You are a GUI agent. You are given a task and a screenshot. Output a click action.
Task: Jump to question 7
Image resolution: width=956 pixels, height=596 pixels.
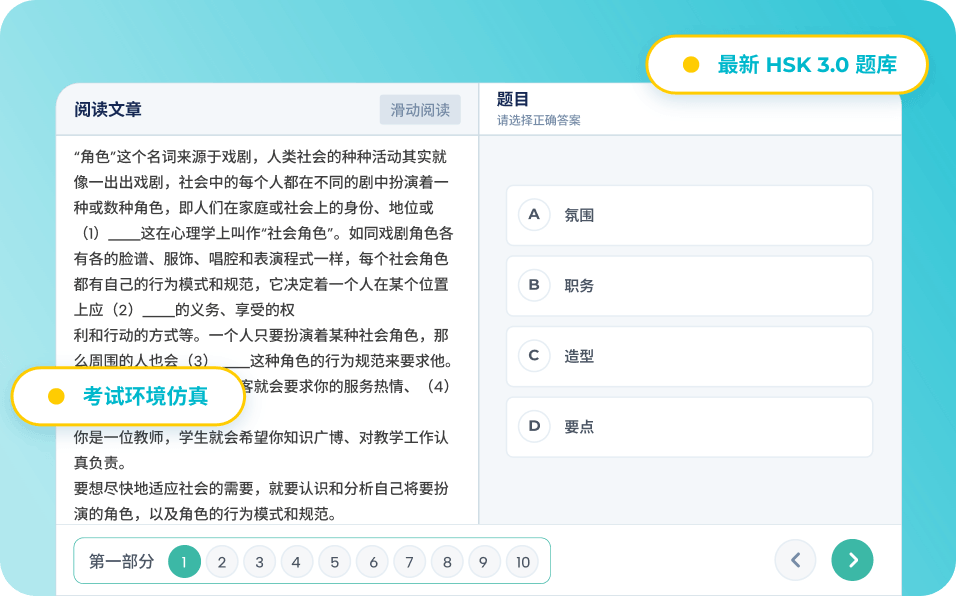pyautogui.click(x=410, y=562)
